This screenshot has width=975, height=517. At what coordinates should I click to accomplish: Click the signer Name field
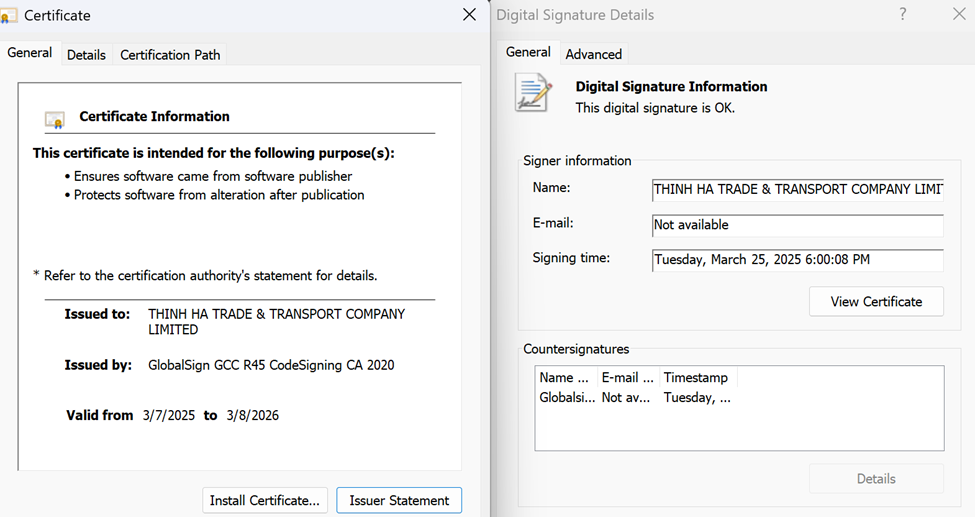798,190
